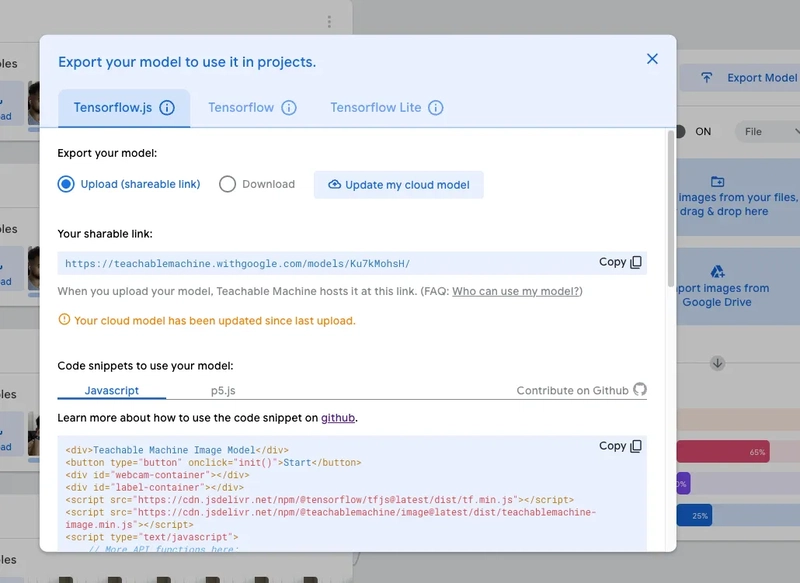This screenshot has width=800, height=583.
Task: Close the export dialog with X icon
Action: [x=652, y=59]
